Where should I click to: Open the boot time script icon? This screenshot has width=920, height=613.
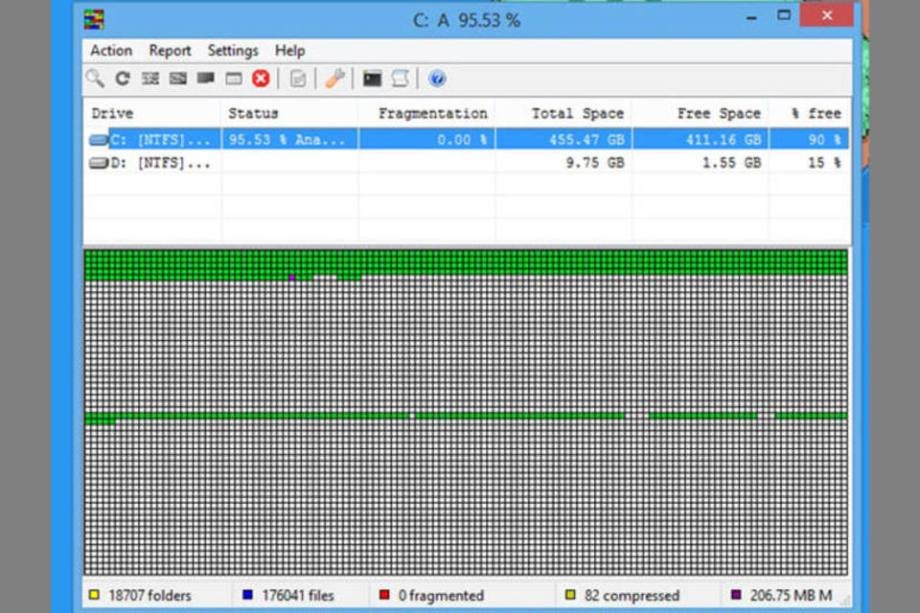(x=400, y=78)
